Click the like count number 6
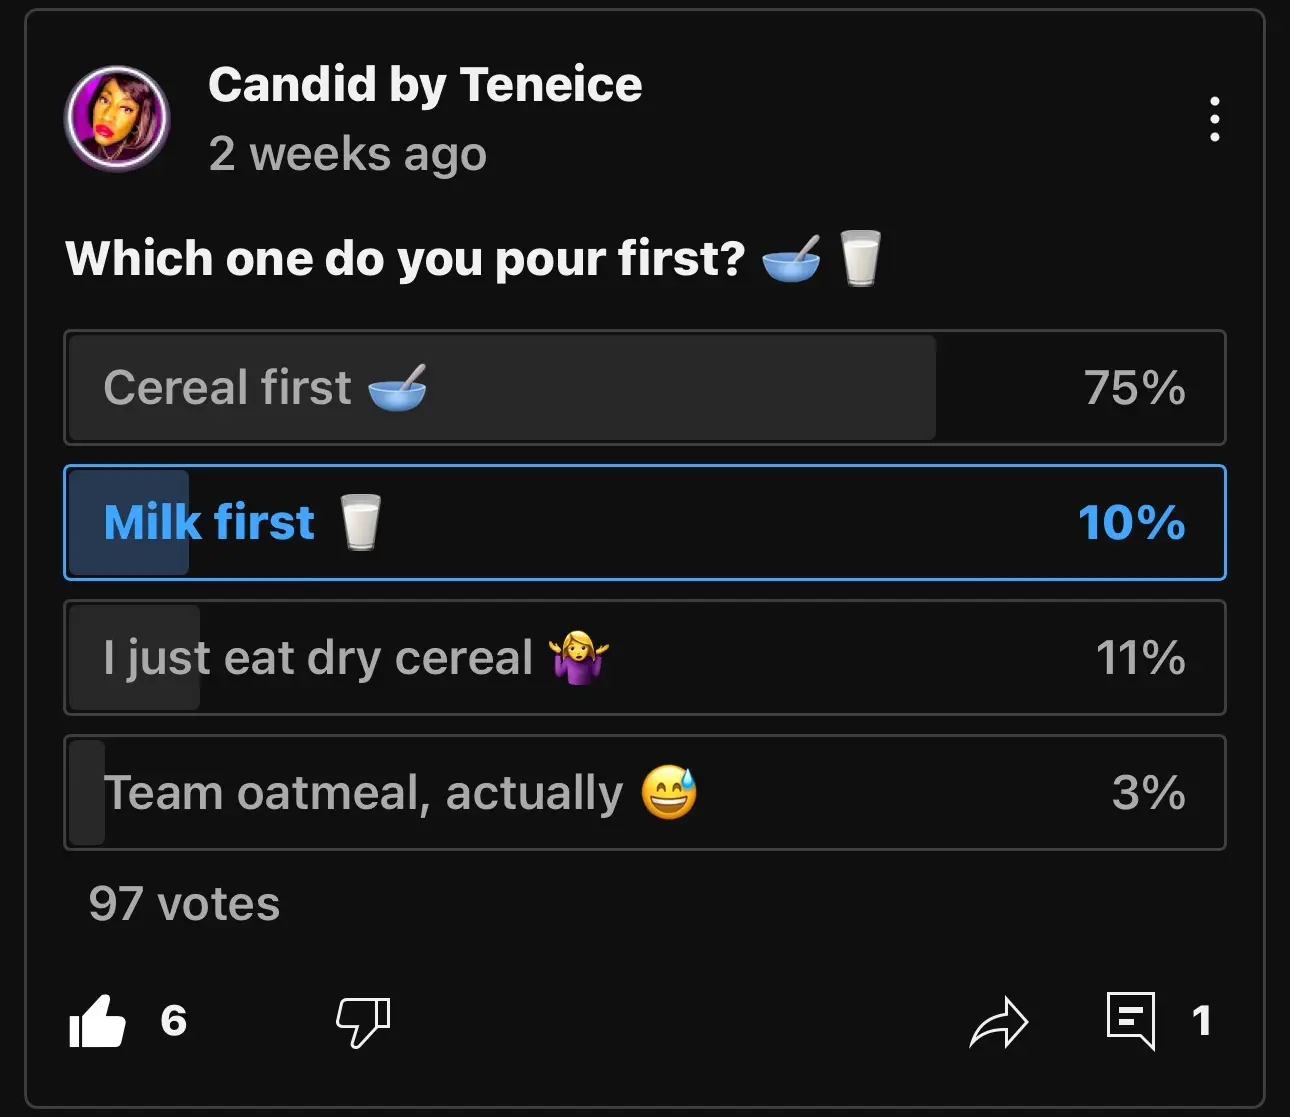Screen dimensions: 1290x1117 coord(175,1021)
